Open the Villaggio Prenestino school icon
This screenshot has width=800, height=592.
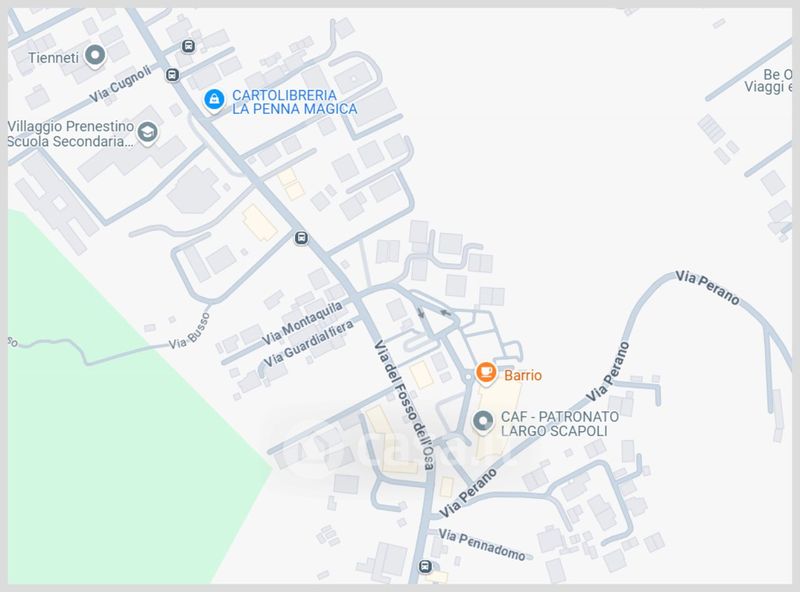tap(147, 132)
